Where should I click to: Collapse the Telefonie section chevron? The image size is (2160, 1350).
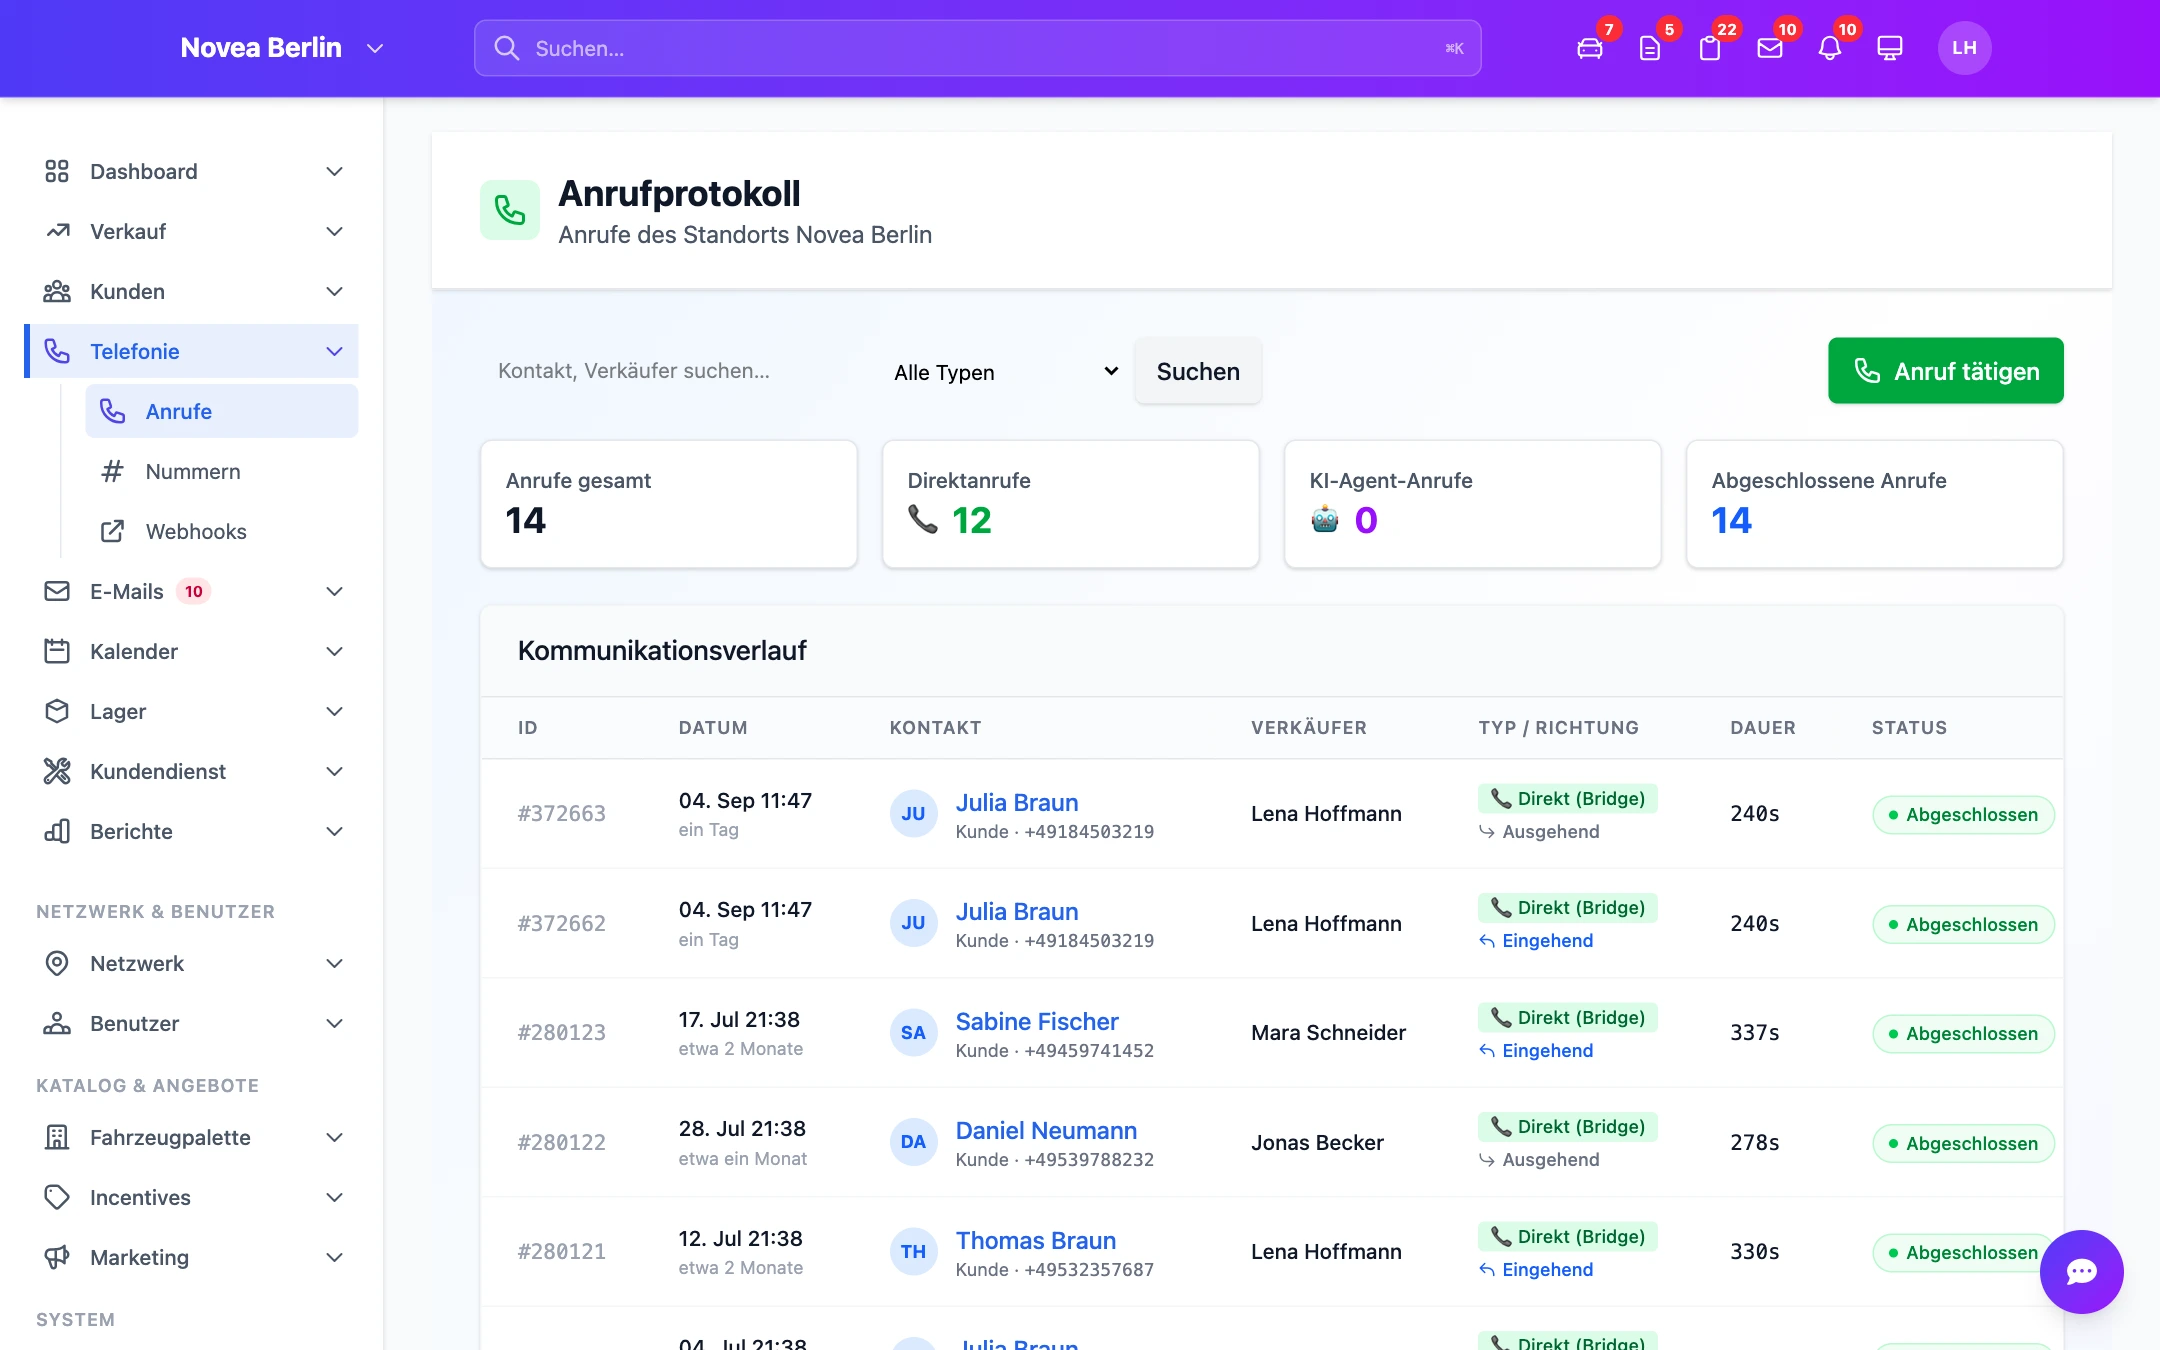pyautogui.click(x=335, y=351)
